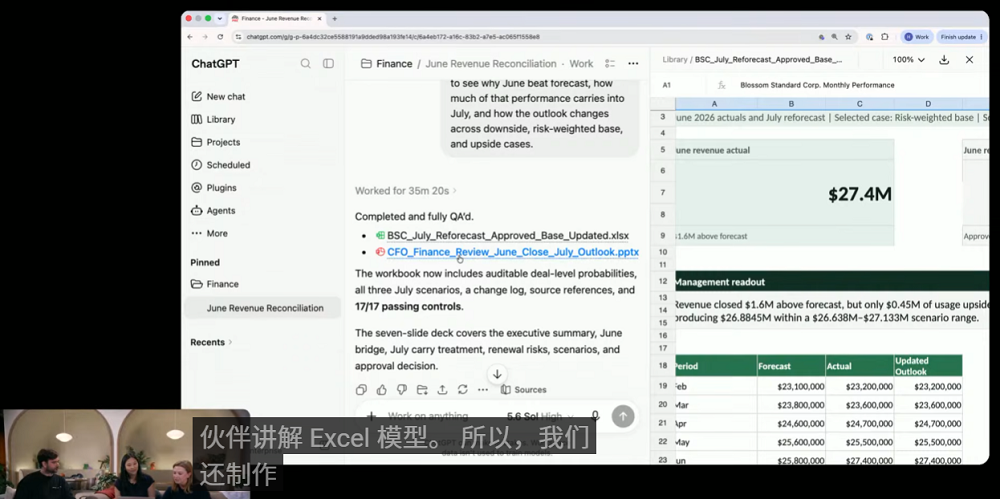Open a new browser tab
1000x499 pixels.
pyautogui.click(x=335, y=19)
